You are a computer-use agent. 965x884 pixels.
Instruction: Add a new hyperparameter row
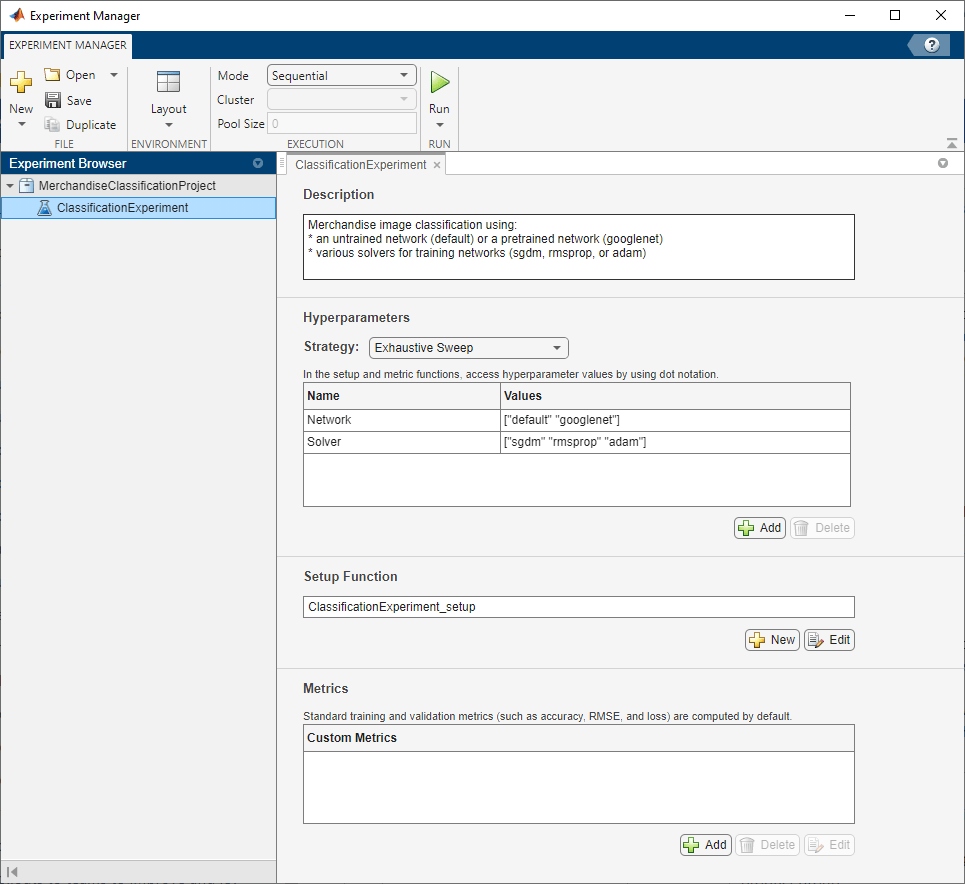(759, 528)
